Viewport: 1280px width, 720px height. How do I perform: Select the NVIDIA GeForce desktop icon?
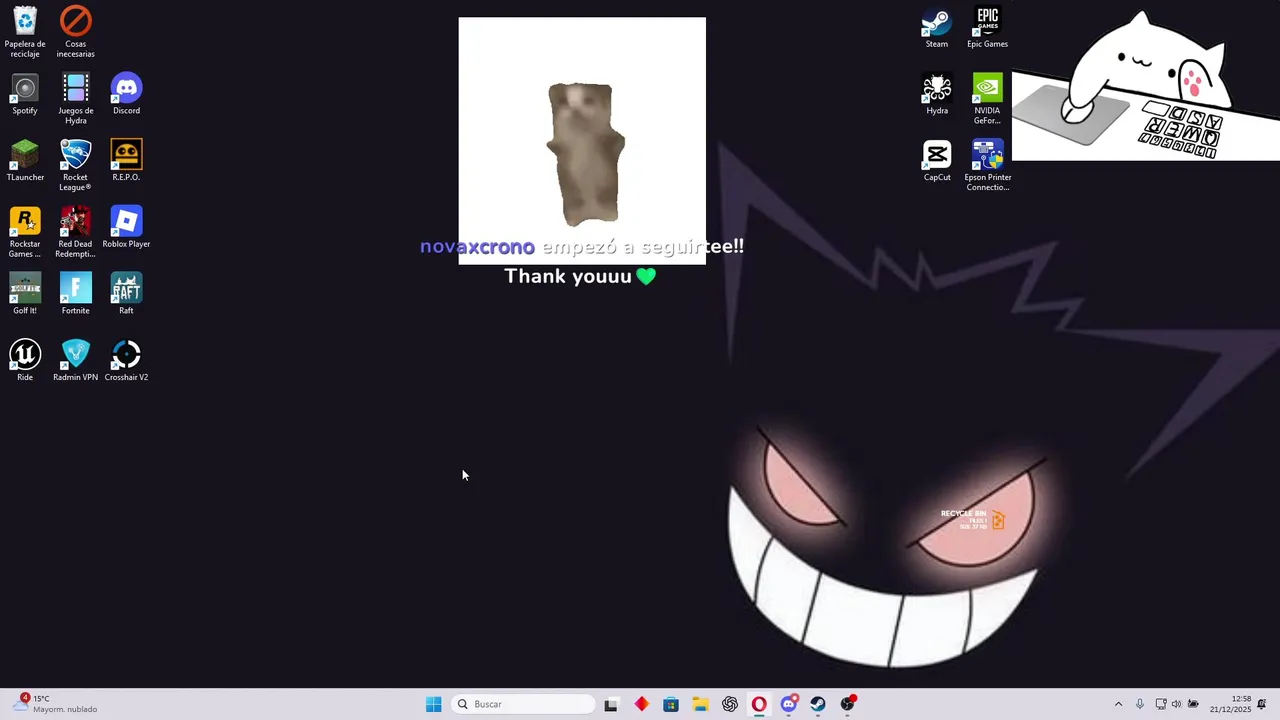[x=987, y=99]
